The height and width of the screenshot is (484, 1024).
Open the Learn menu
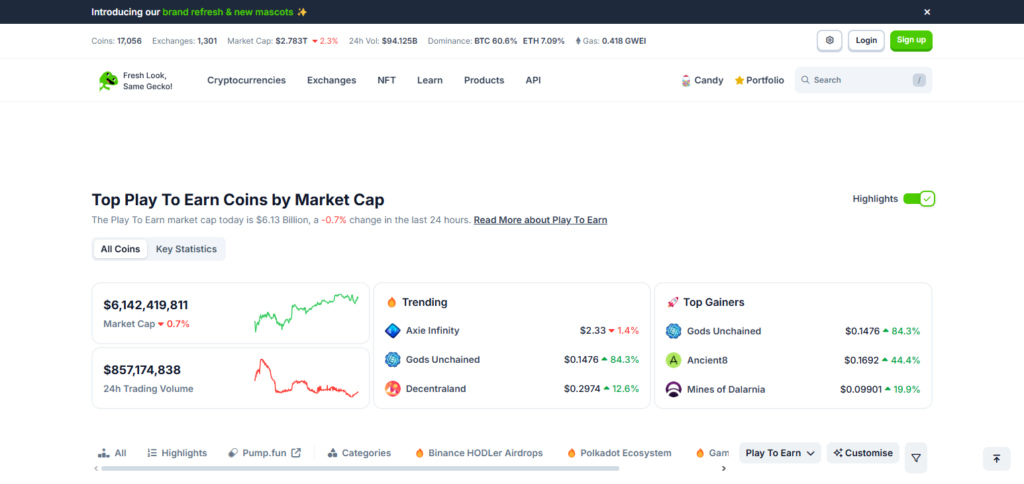click(x=430, y=80)
